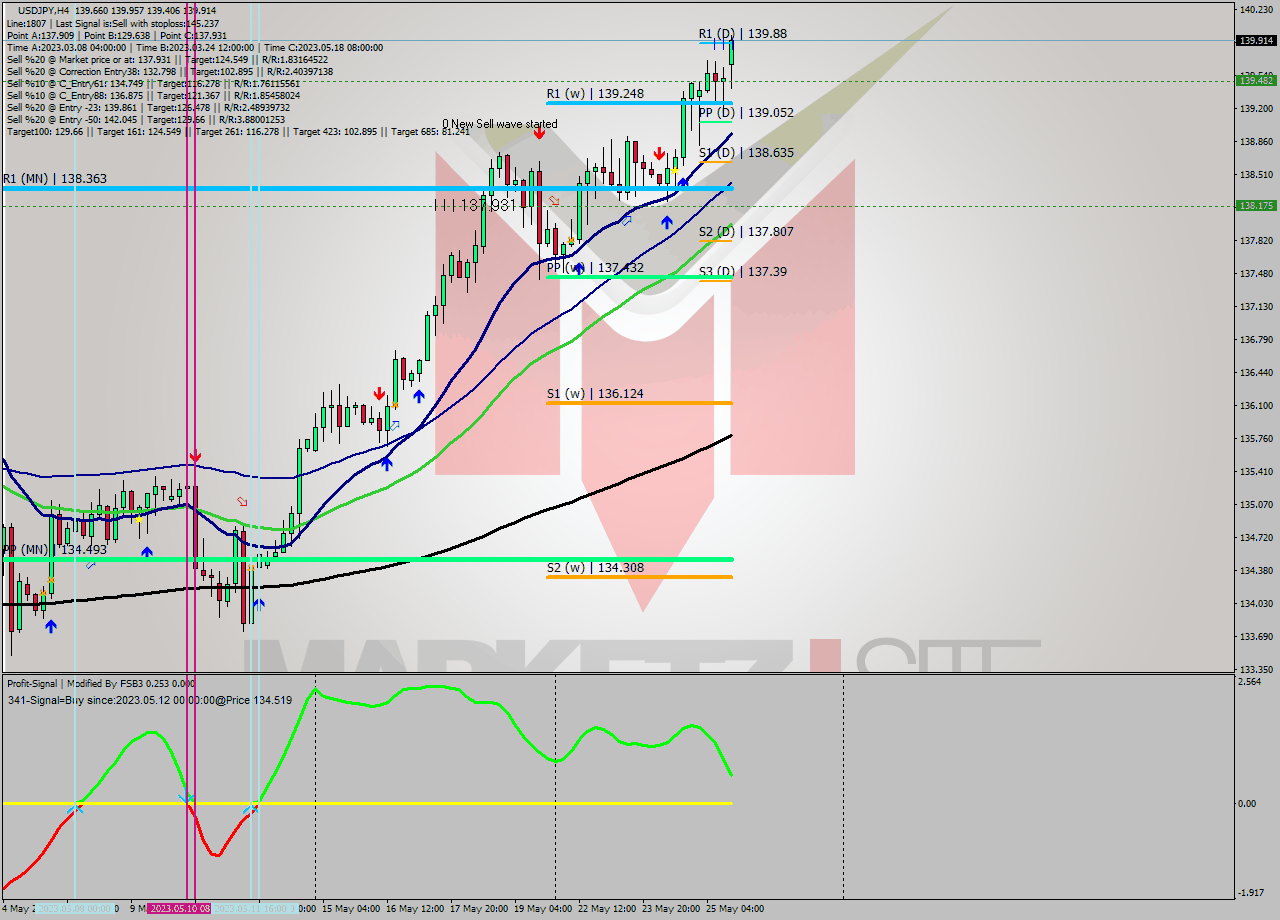The image size is (1280, 920).
Task: Click the 2.564 indicator scale value
Action: pos(1250,682)
